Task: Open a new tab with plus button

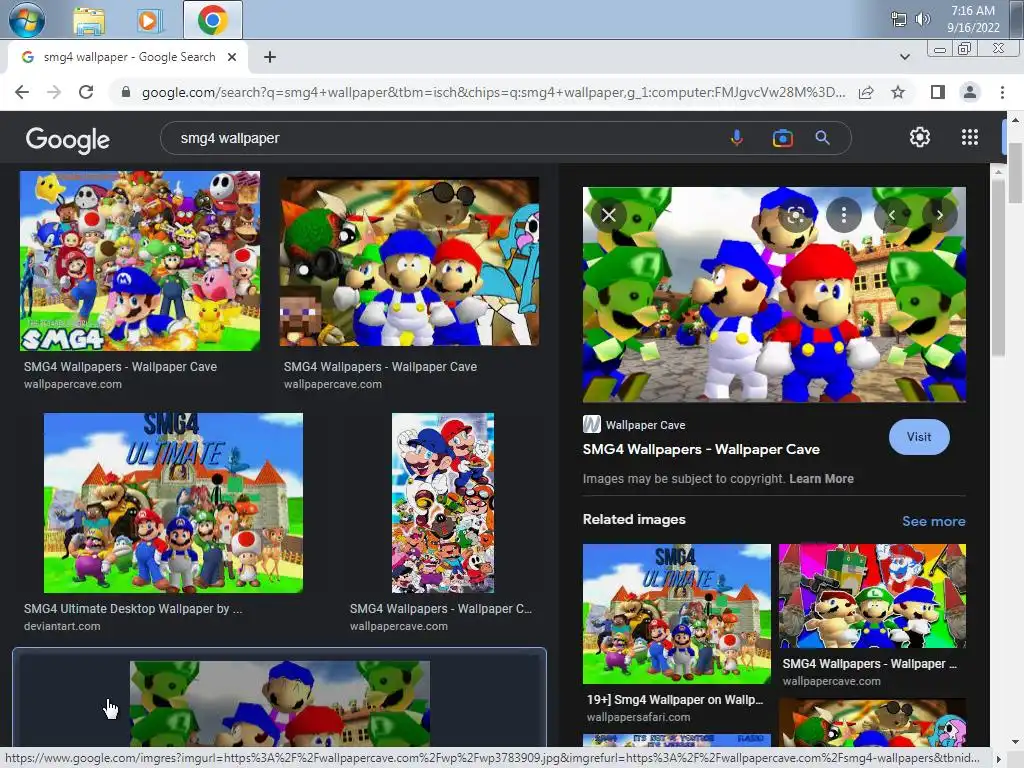Action: tap(270, 57)
